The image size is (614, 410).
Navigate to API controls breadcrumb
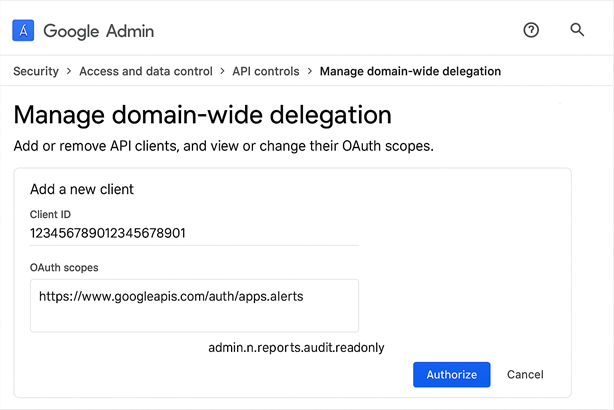pos(266,71)
